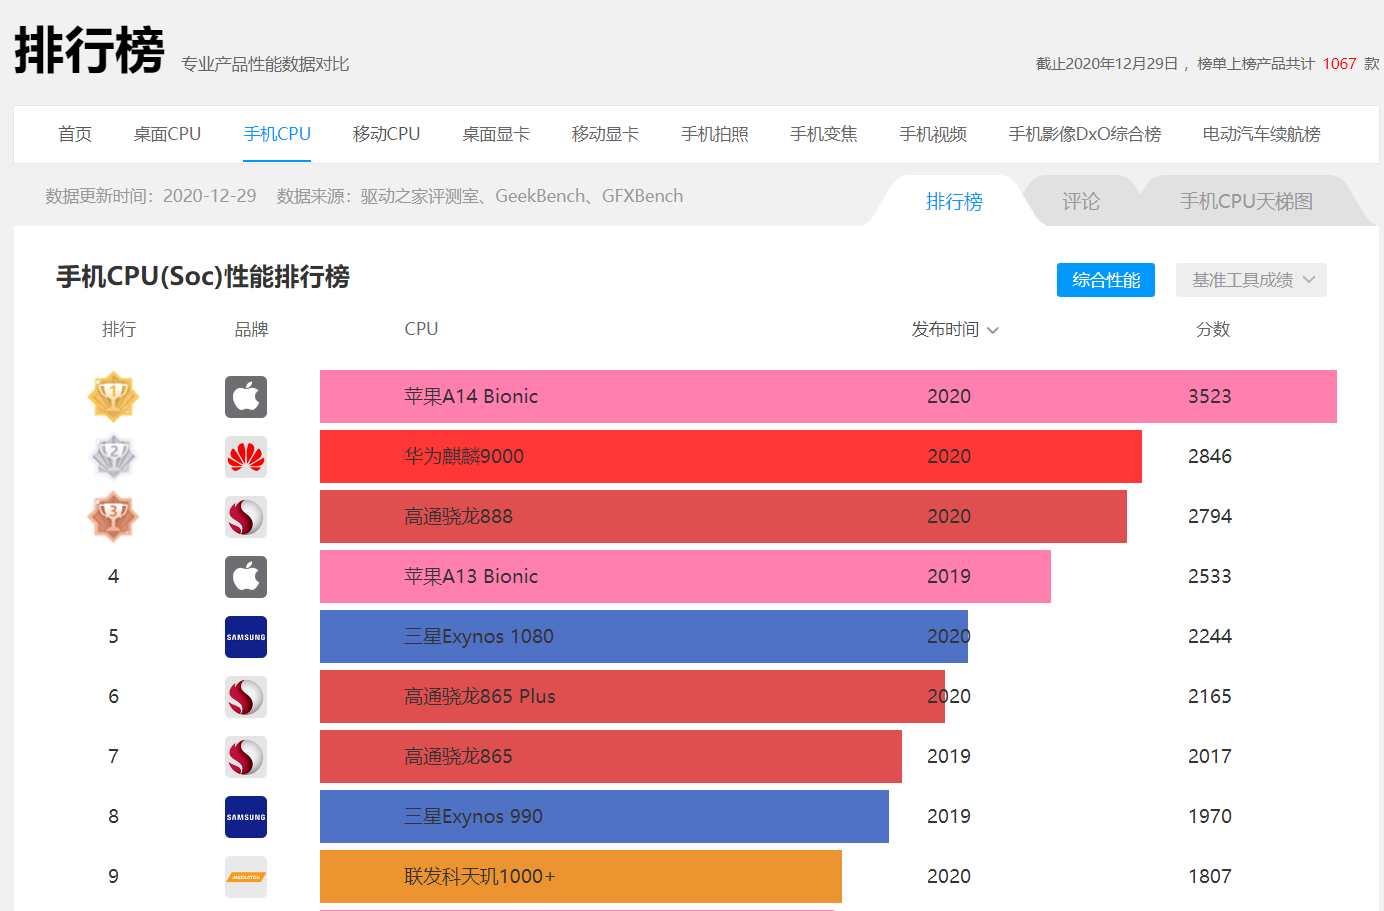Click the score 2794
Image resolution: width=1384 pixels, height=911 pixels.
pos(1210,516)
